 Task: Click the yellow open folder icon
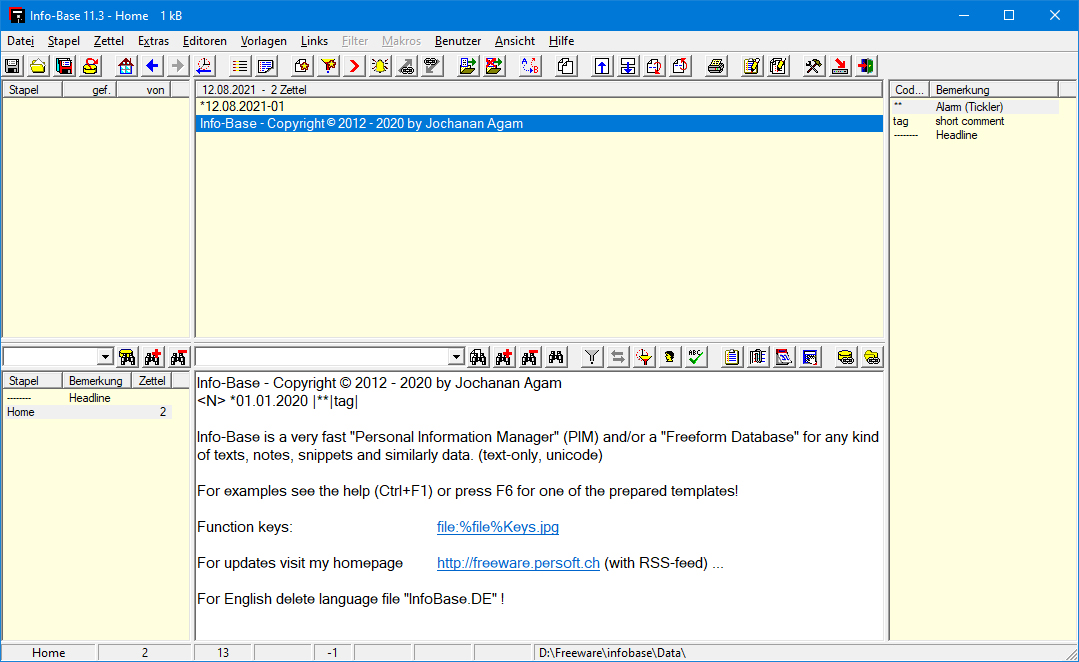click(x=39, y=66)
